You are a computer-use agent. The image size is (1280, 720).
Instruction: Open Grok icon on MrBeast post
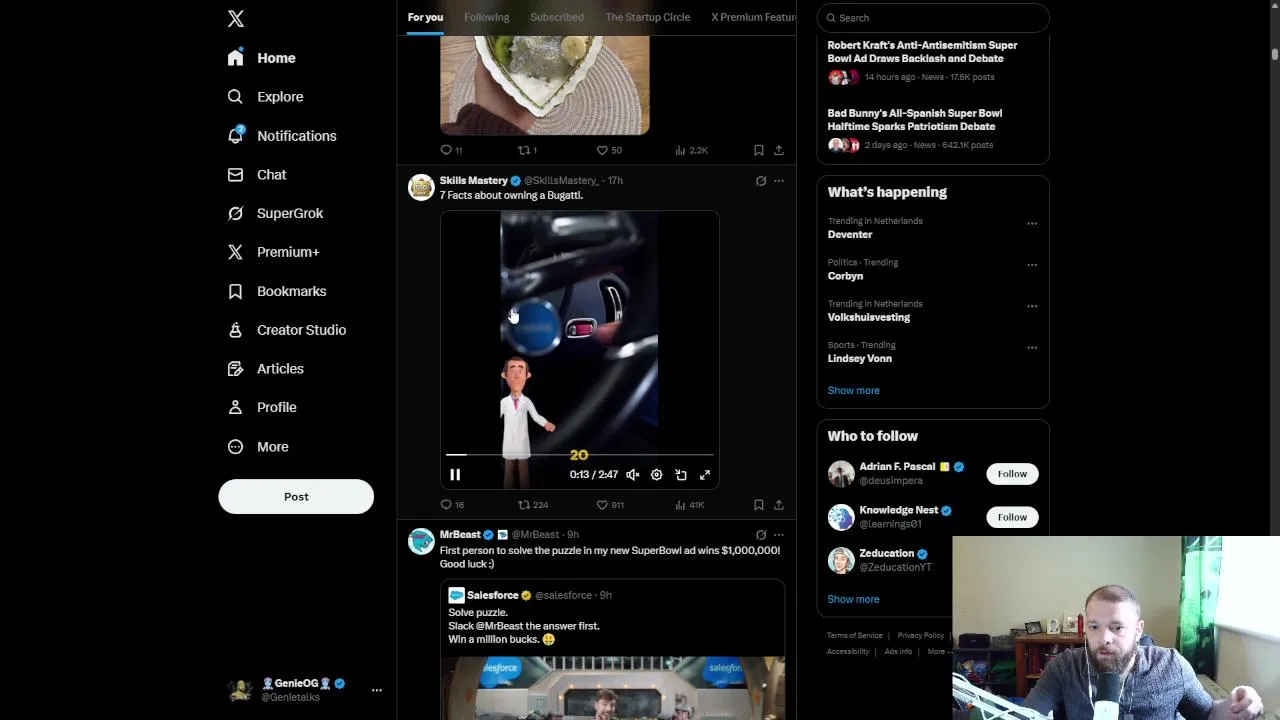[761, 535]
